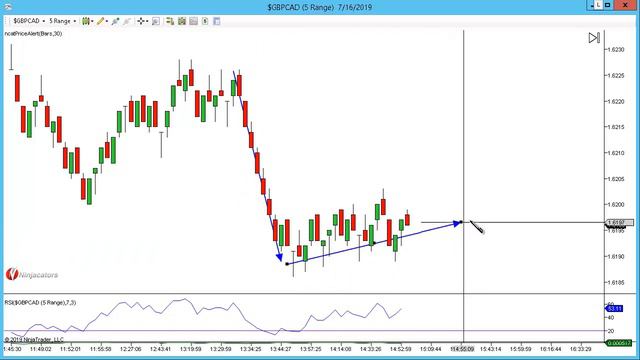Click the 53.11 RSI value marker
The image size is (640, 360).
click(614, 309)
